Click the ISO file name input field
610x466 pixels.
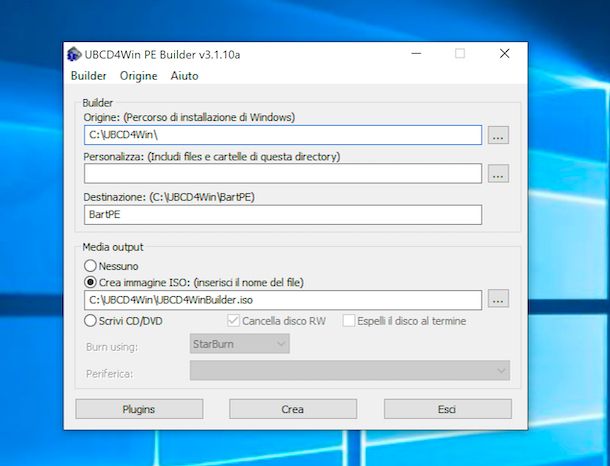pos(283,300)
